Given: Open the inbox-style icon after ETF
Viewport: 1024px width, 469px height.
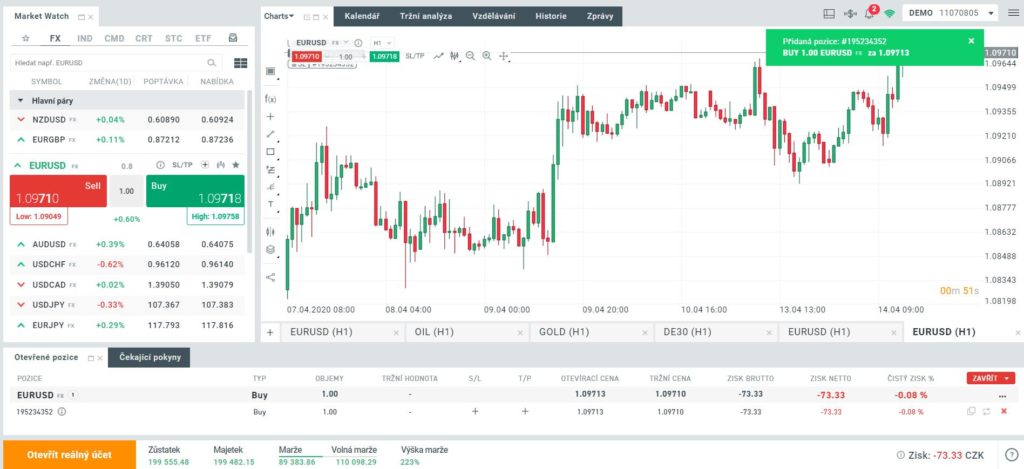Looking at the screenshot, I should [x=233, y=39].
